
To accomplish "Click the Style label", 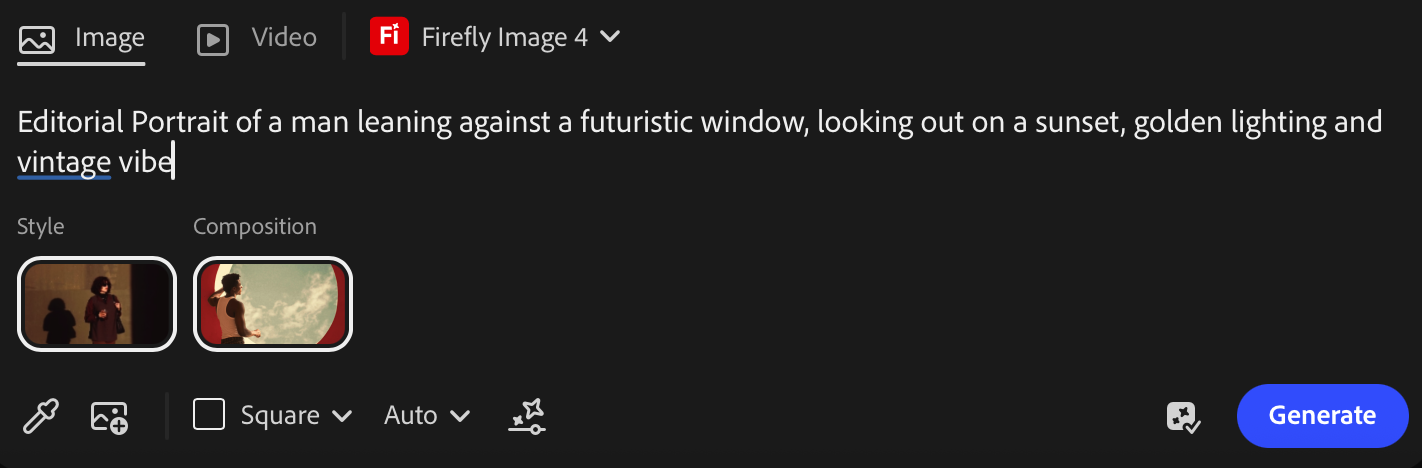I will (41, 227).
